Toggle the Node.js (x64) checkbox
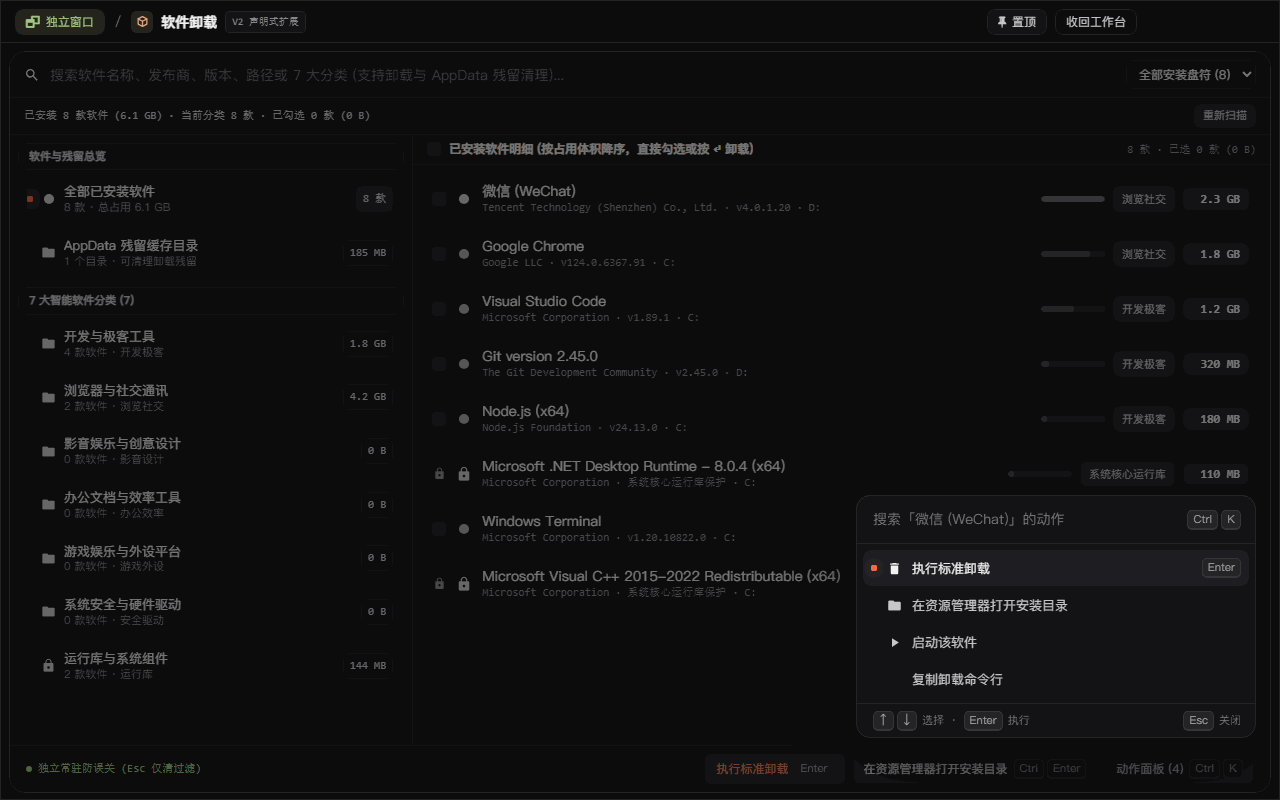1280x800 pixels. coord(439,419)
